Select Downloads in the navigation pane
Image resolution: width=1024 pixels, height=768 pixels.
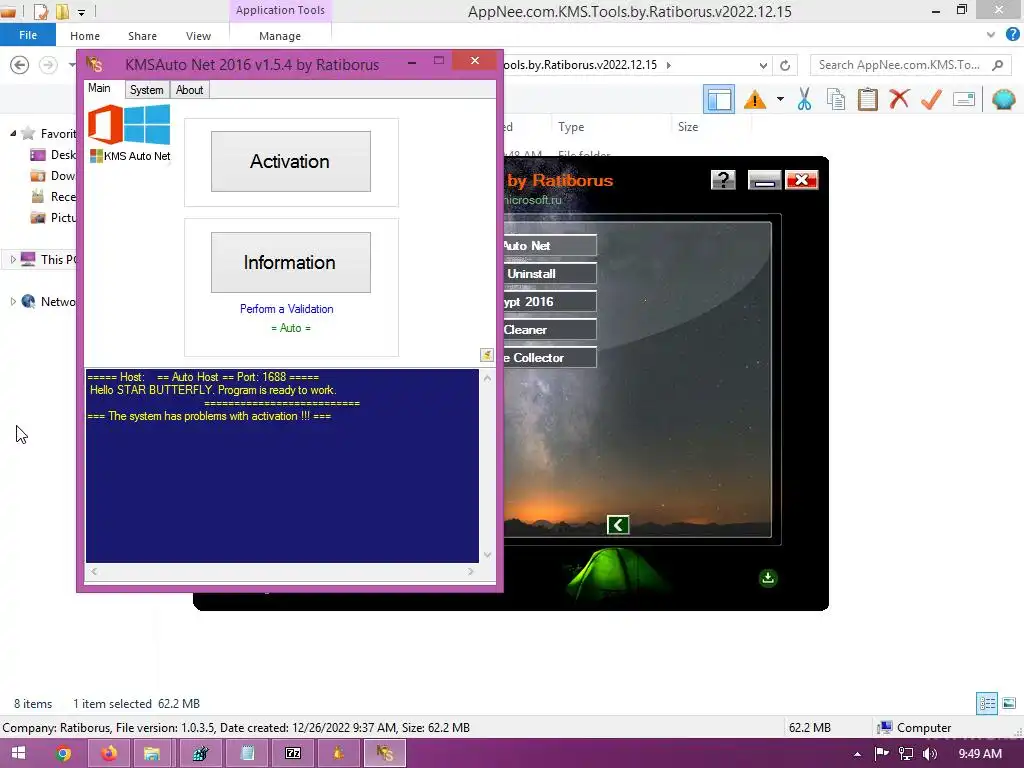pyautogui.click(x=53, y=176)
